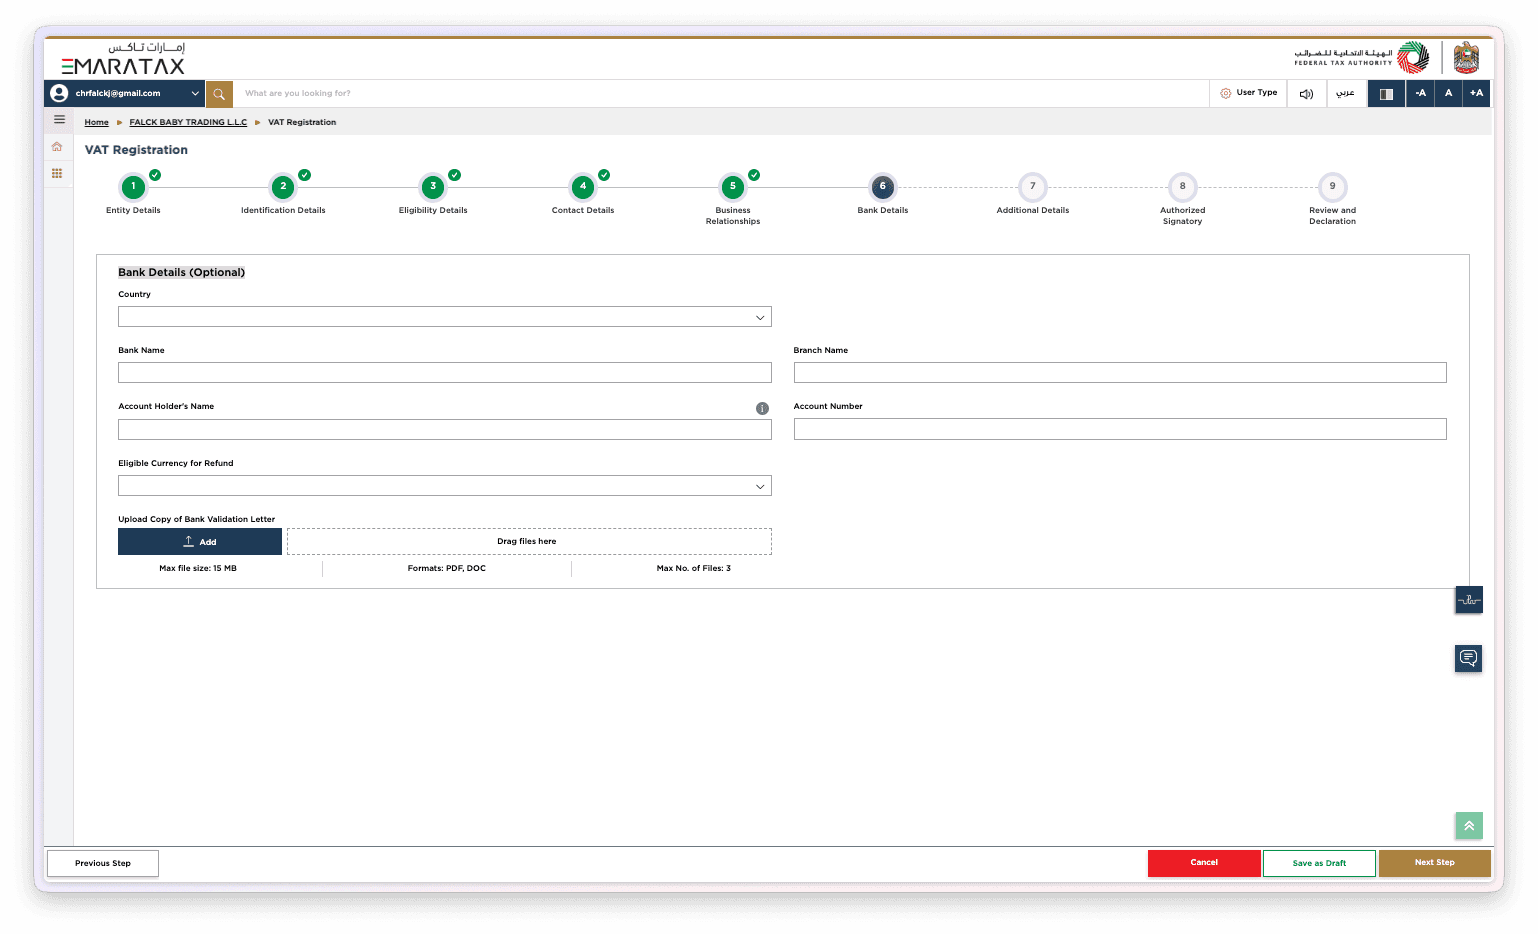
Task: Show Account Holder's Name info icon
Action: pos(762,408)
